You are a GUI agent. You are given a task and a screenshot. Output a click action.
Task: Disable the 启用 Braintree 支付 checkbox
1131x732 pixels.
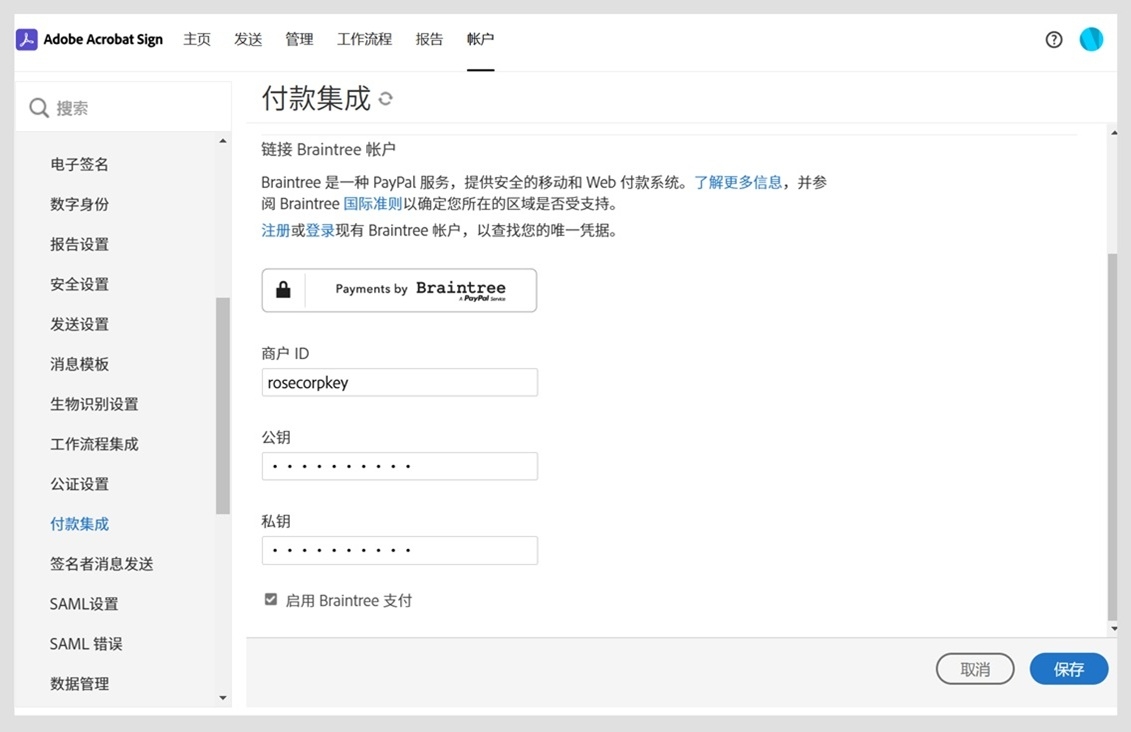pyautogui.click(x=270, y=599)
